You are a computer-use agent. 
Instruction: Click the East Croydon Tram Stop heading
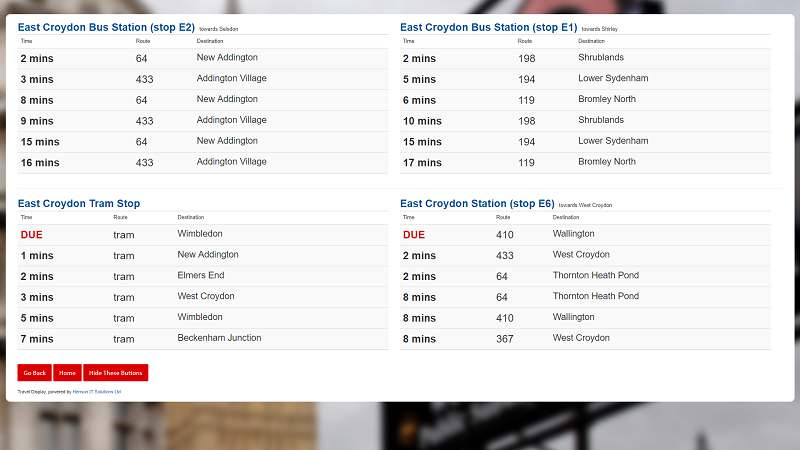click(x=79, y=203)
